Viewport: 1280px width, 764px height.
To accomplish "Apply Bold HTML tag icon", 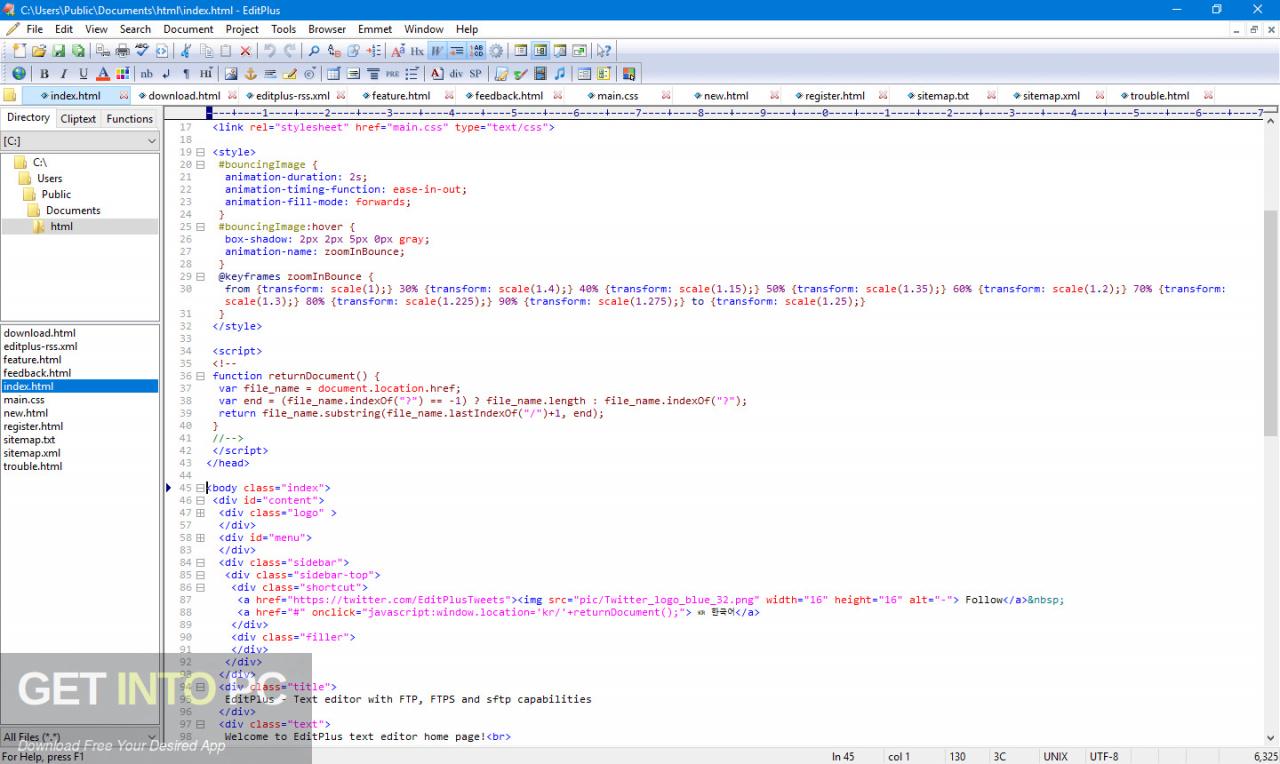I will click(x=44, y=73).
